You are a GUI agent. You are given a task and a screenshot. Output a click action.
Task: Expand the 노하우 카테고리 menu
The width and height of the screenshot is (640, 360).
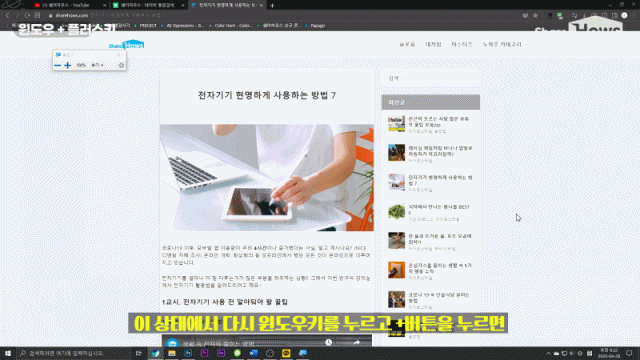[x=504, y=44]
